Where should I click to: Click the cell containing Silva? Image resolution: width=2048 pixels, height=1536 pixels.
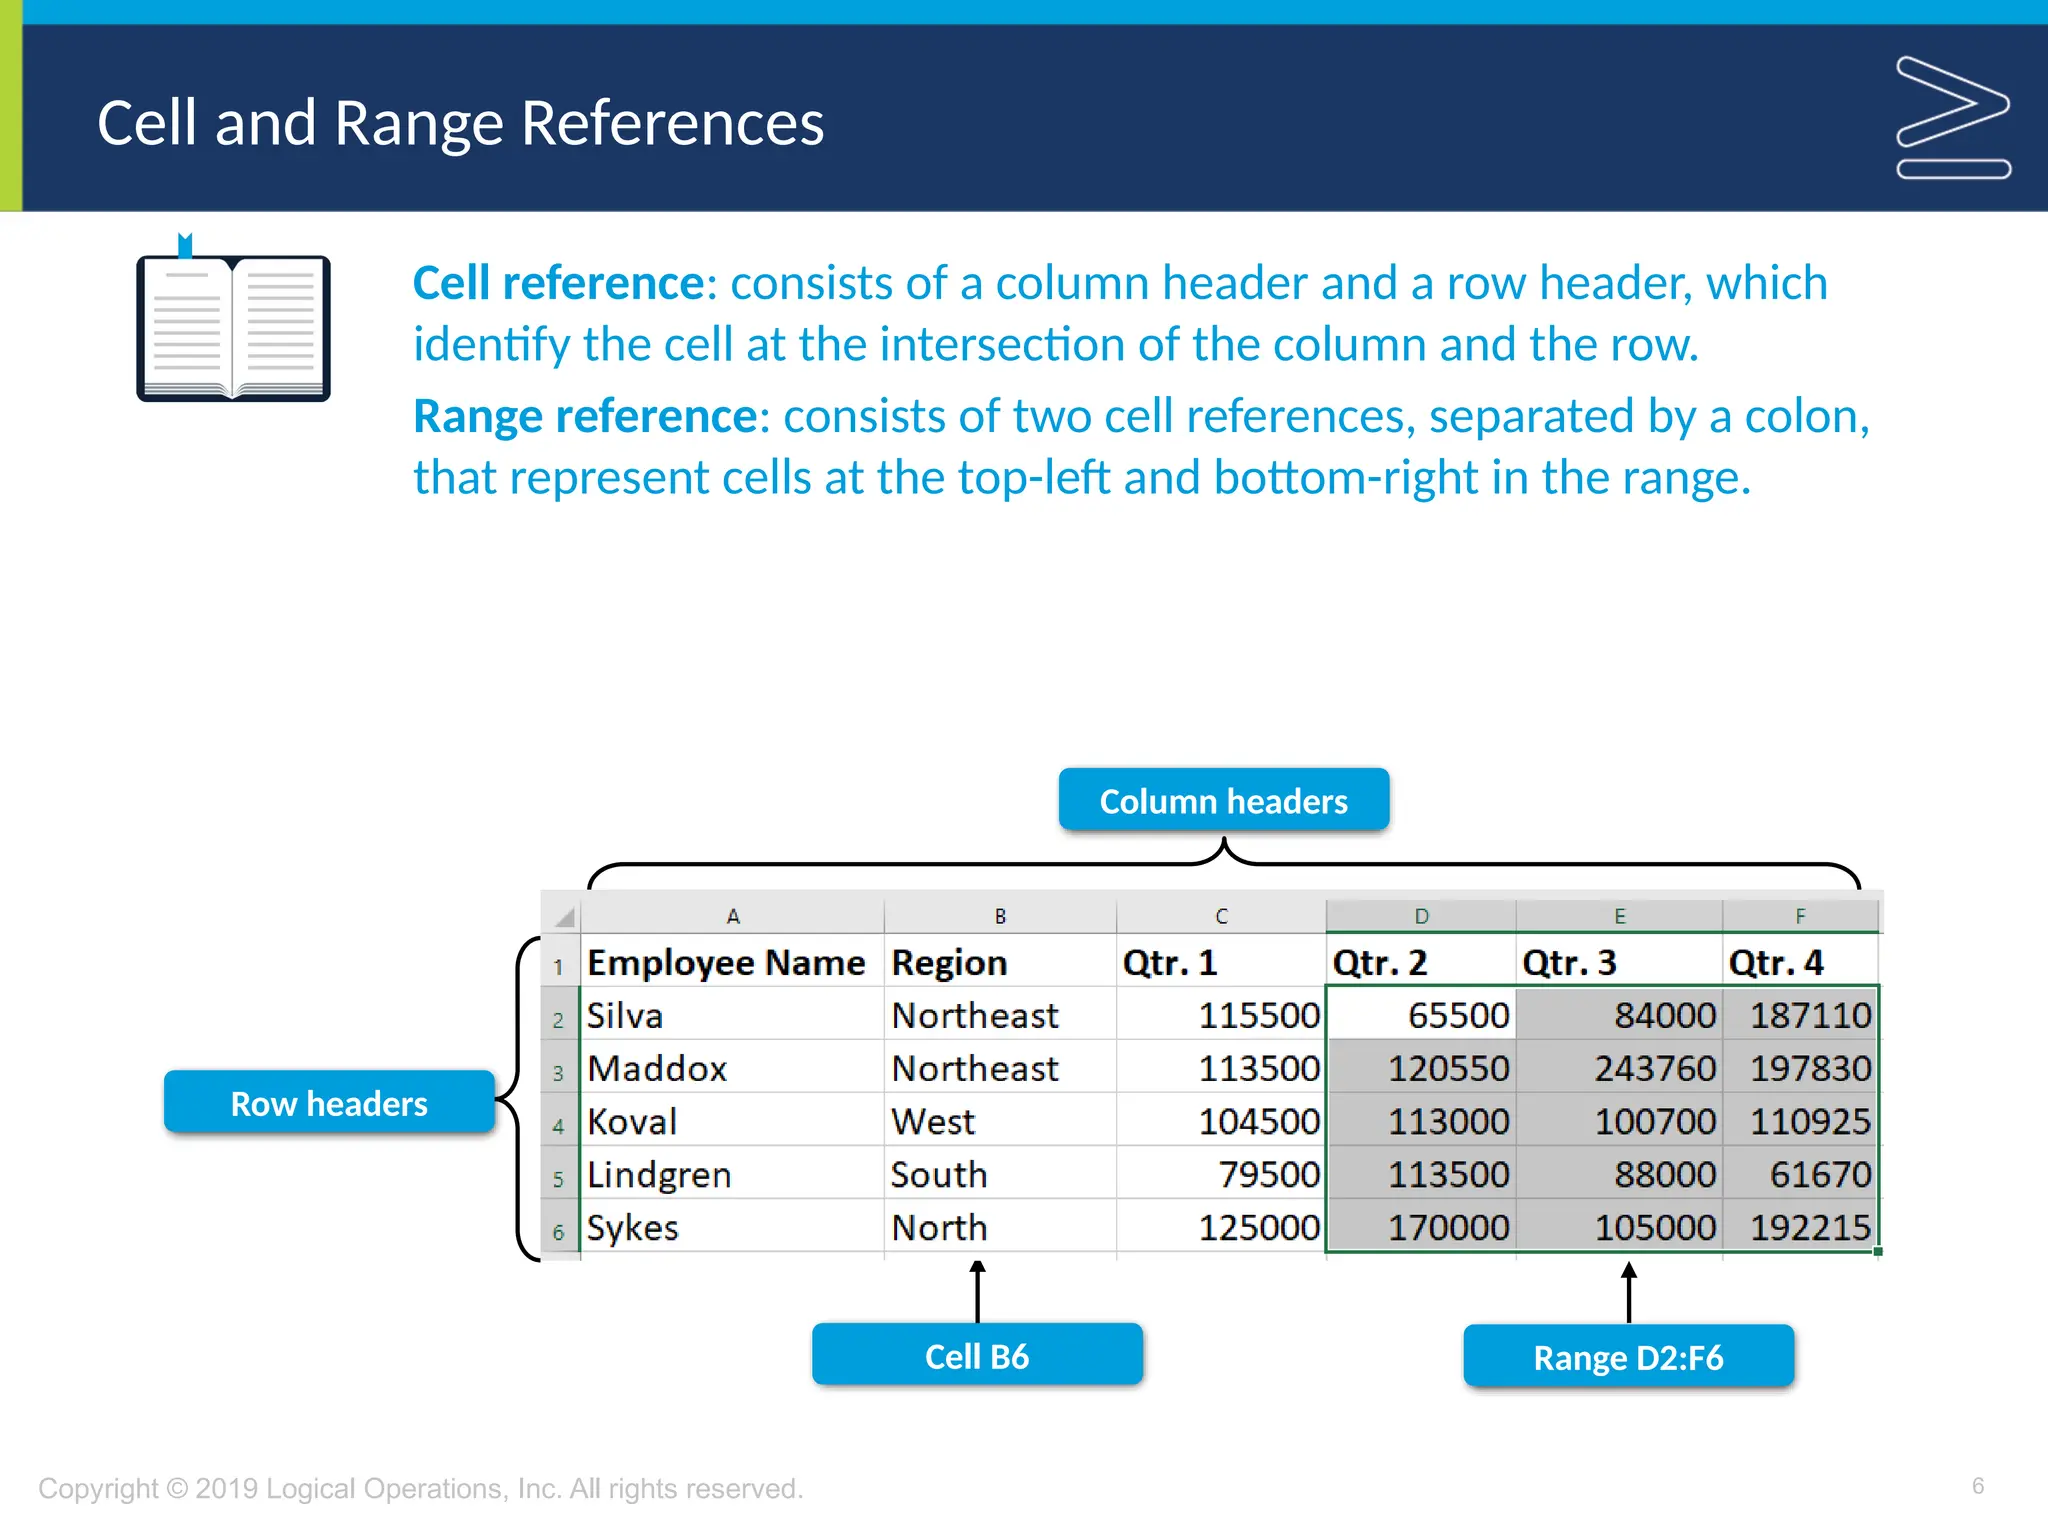(732, 1014)
